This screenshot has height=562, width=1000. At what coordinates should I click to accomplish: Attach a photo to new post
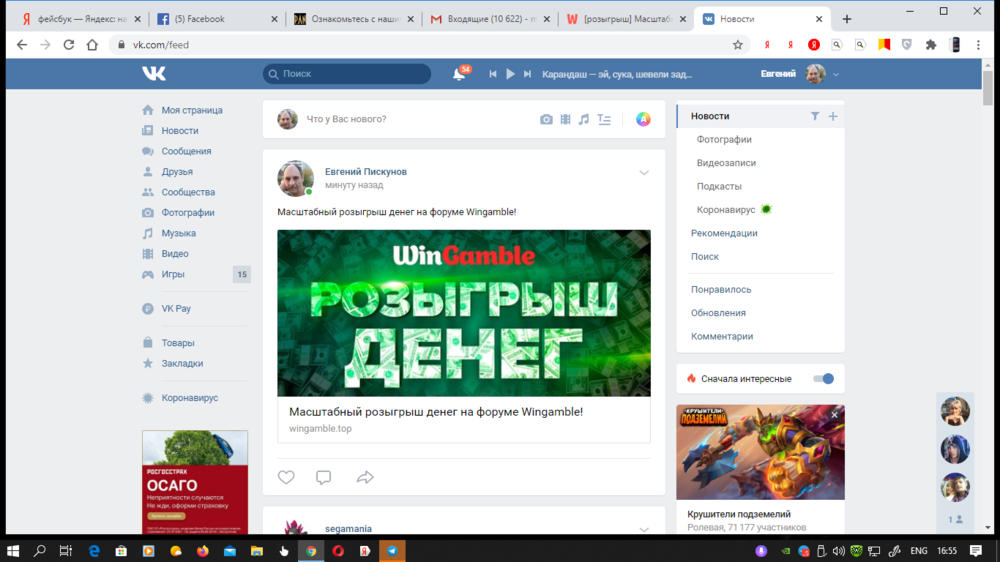[x=546, y=119]
